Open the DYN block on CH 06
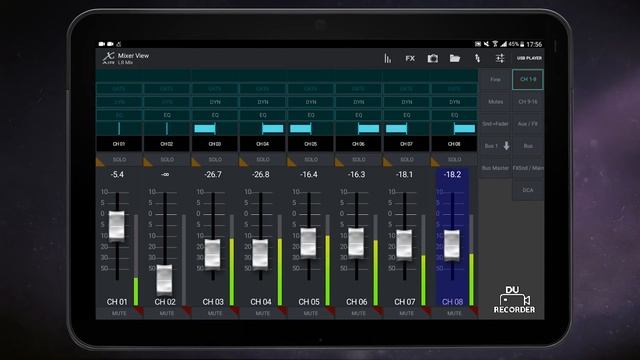This screenshot has width=640, height=360. [x=358, y=102]
